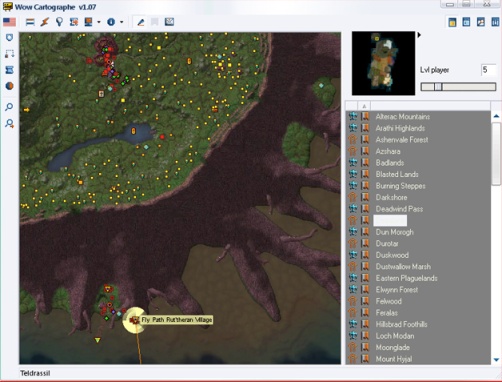Click the Lvl player slider track
Viewport: 502px width, 382px height.
[x=458, y=87]
